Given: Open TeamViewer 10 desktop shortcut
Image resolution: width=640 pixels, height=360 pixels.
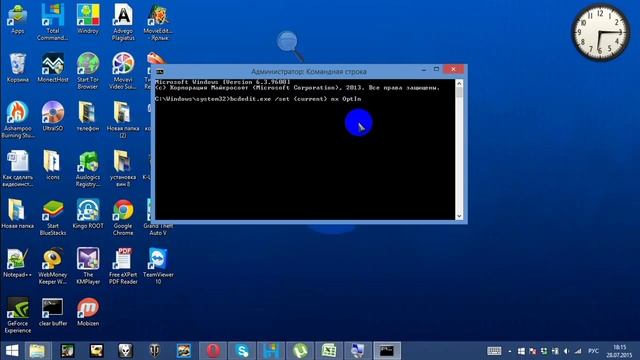Looking at the screenshot, I should point(158,266).
